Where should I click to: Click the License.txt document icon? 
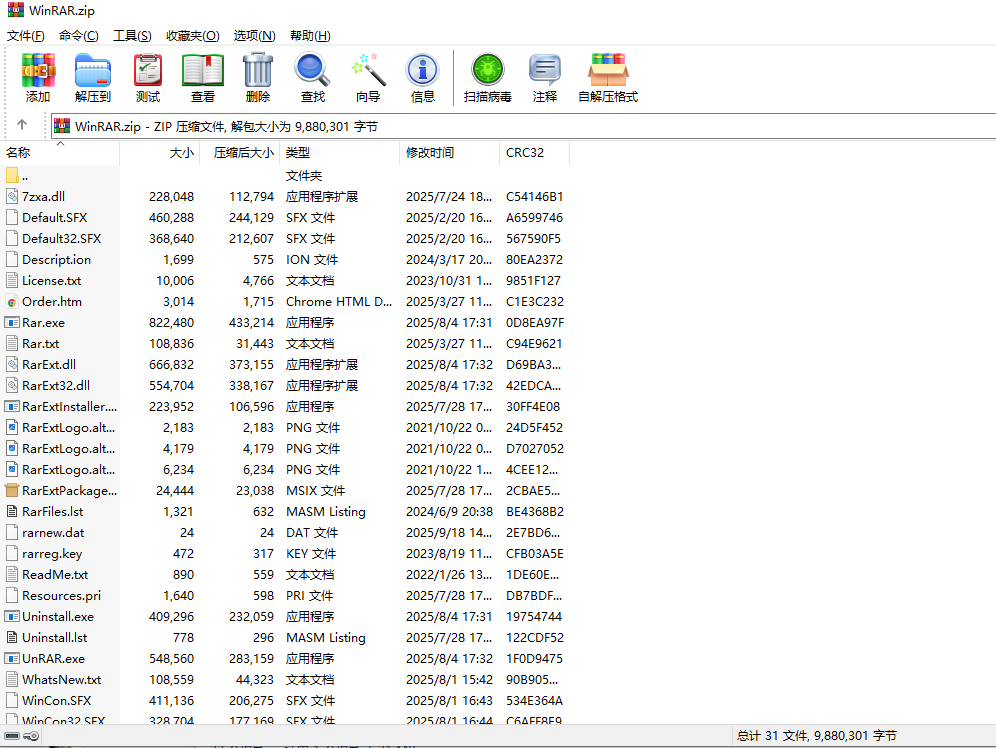11,280
